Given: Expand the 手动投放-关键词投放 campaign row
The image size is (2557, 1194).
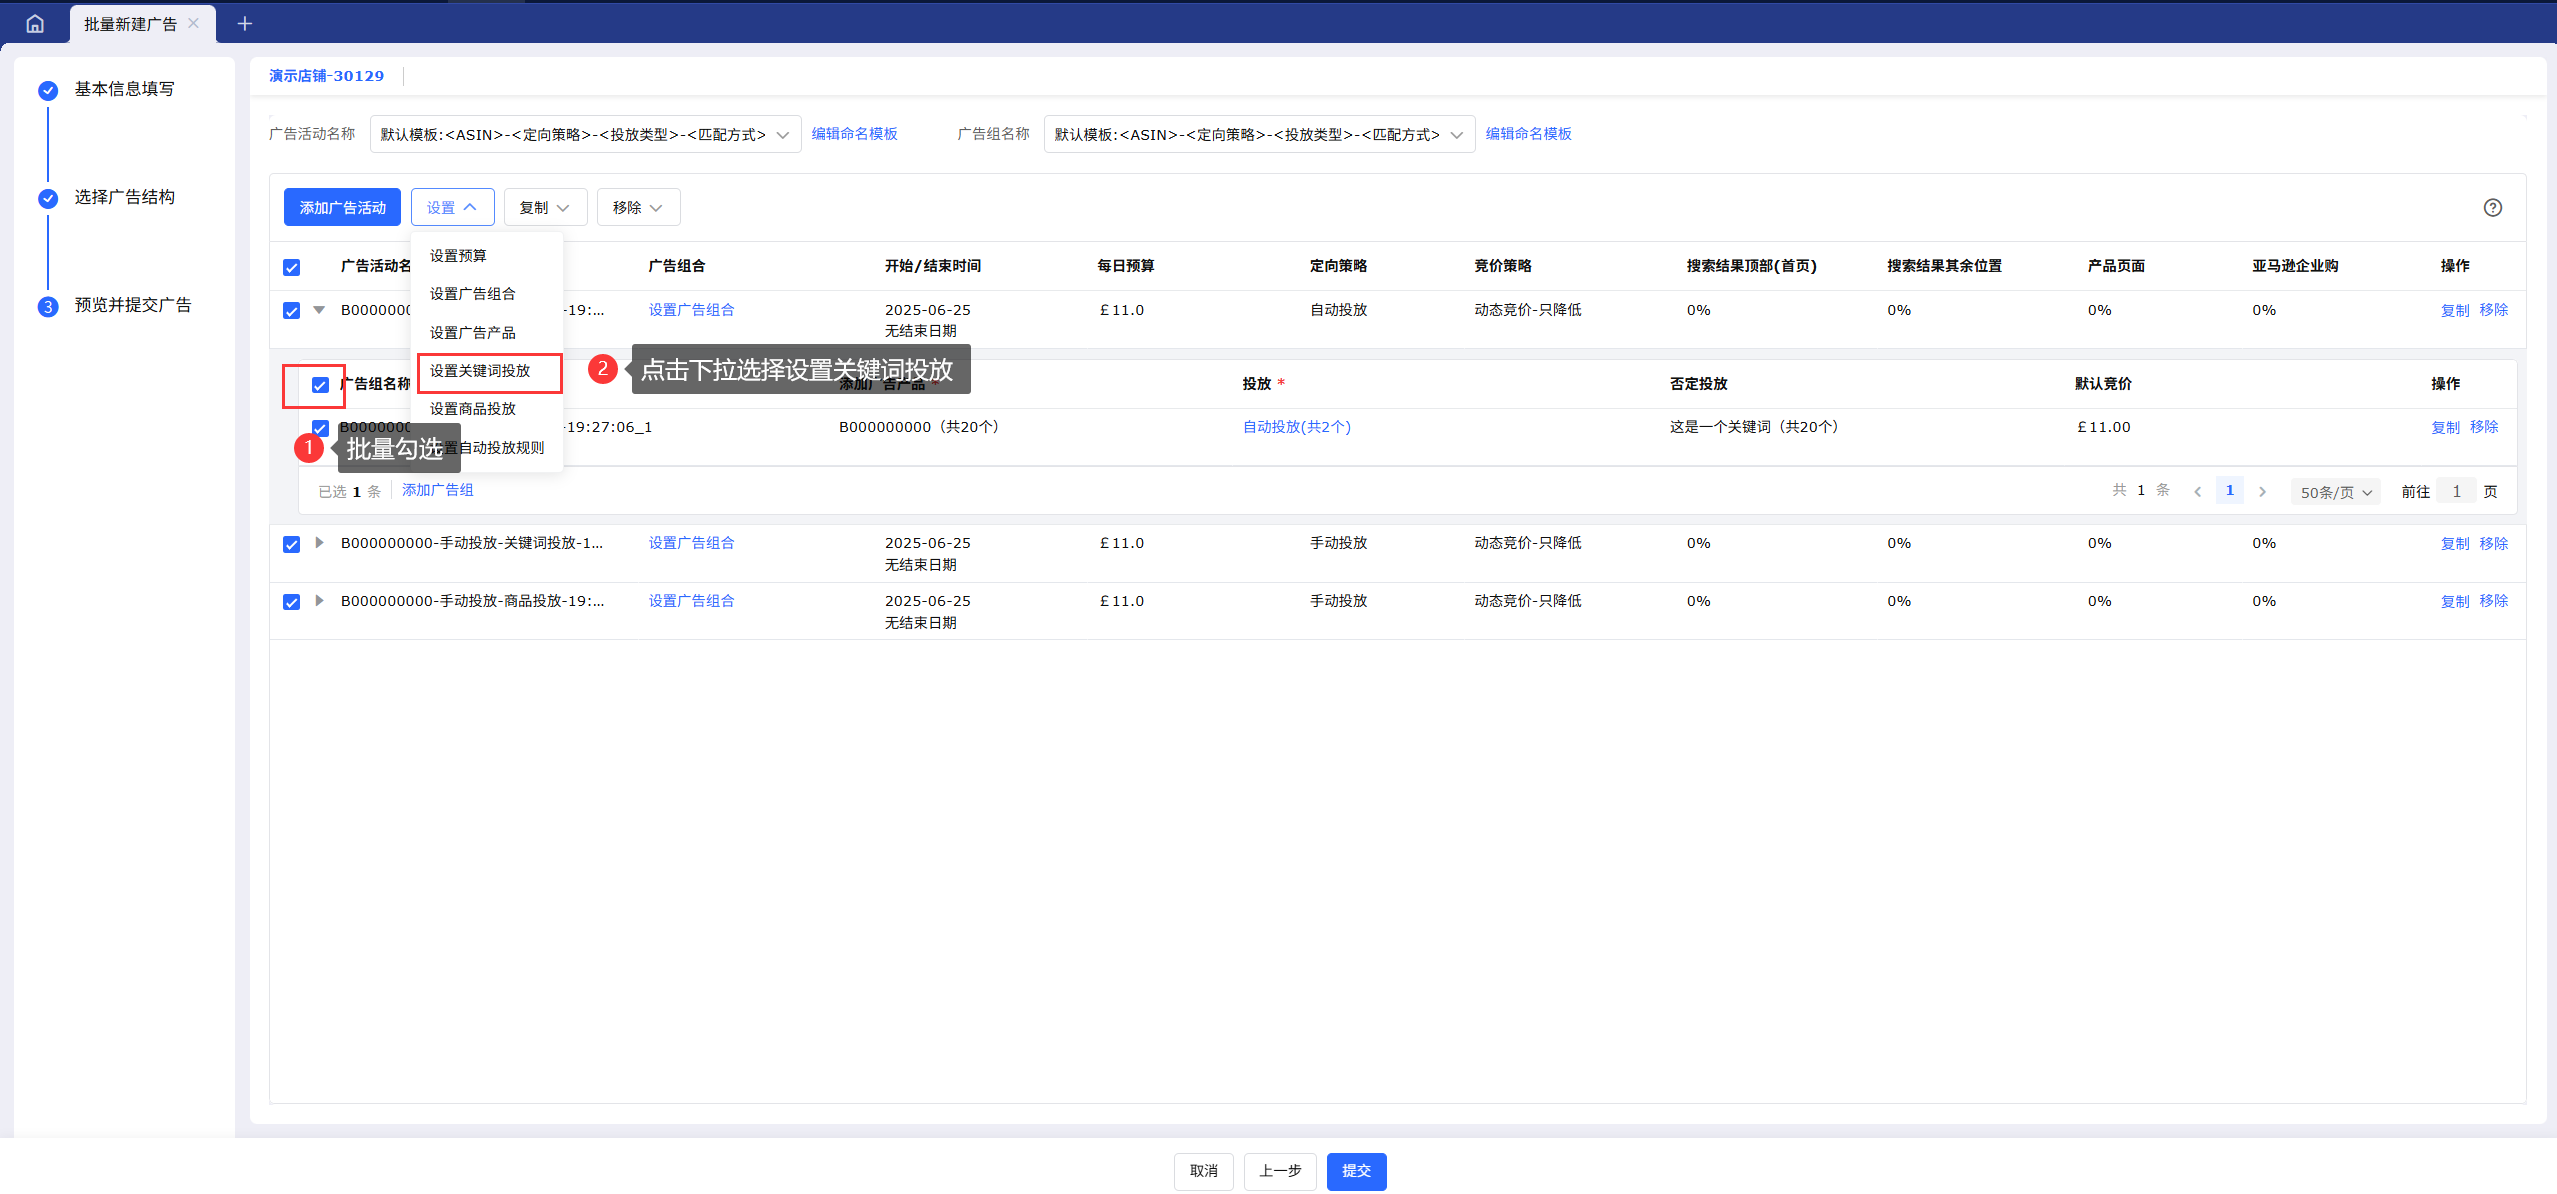Looking at the screenshot, I should click(x=319, y=543).
